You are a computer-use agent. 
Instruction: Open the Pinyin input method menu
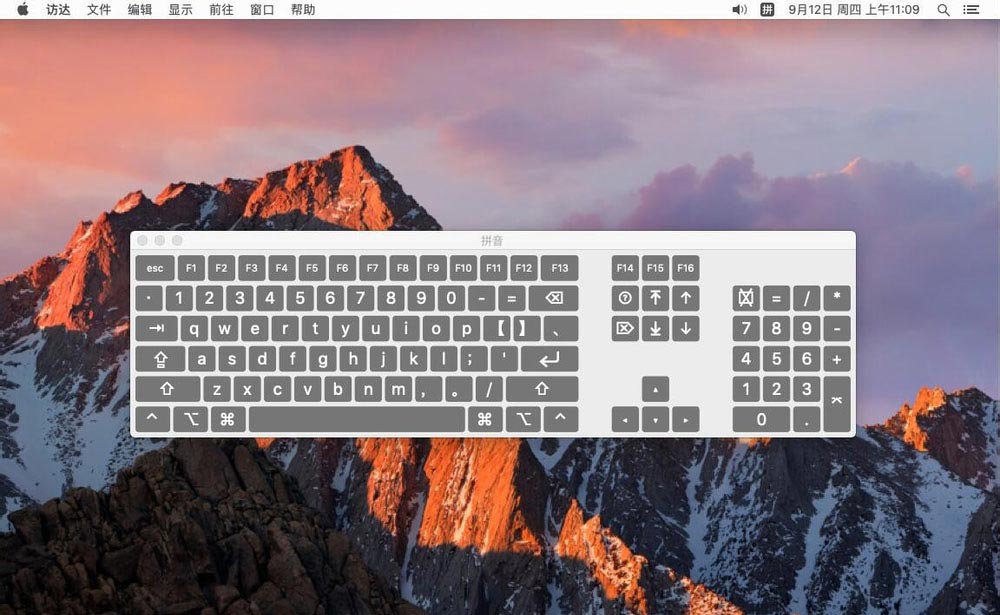767,10
